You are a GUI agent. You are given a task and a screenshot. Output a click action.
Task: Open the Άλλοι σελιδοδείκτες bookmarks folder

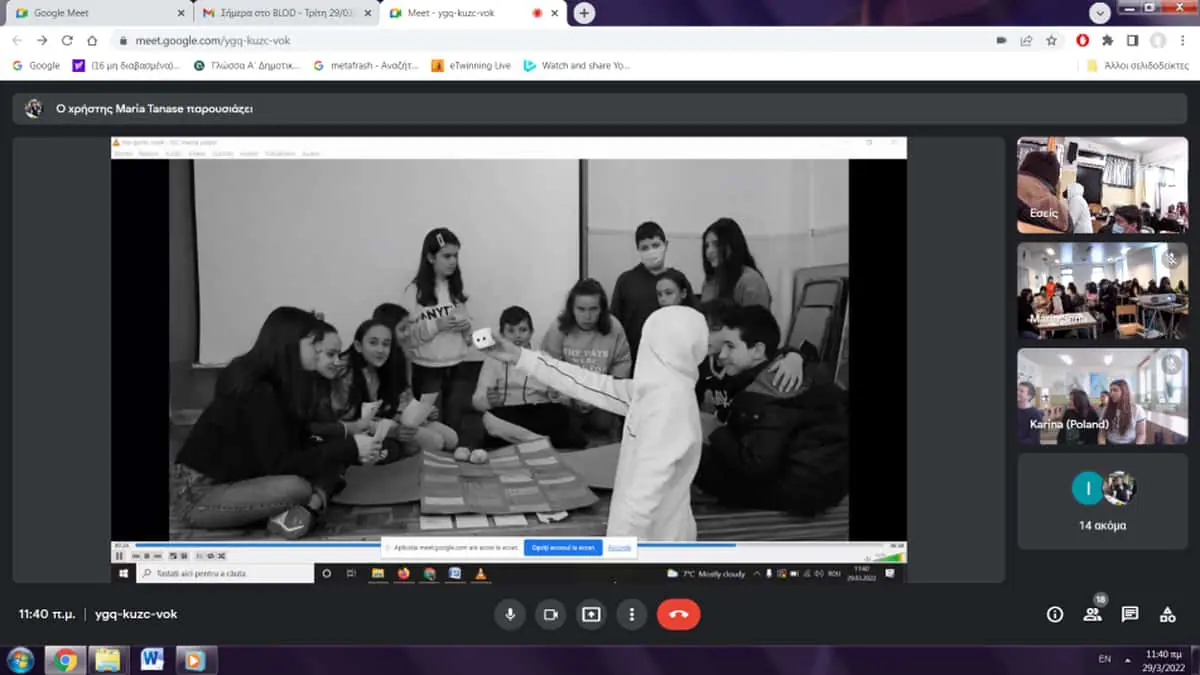pos(1137,66)
